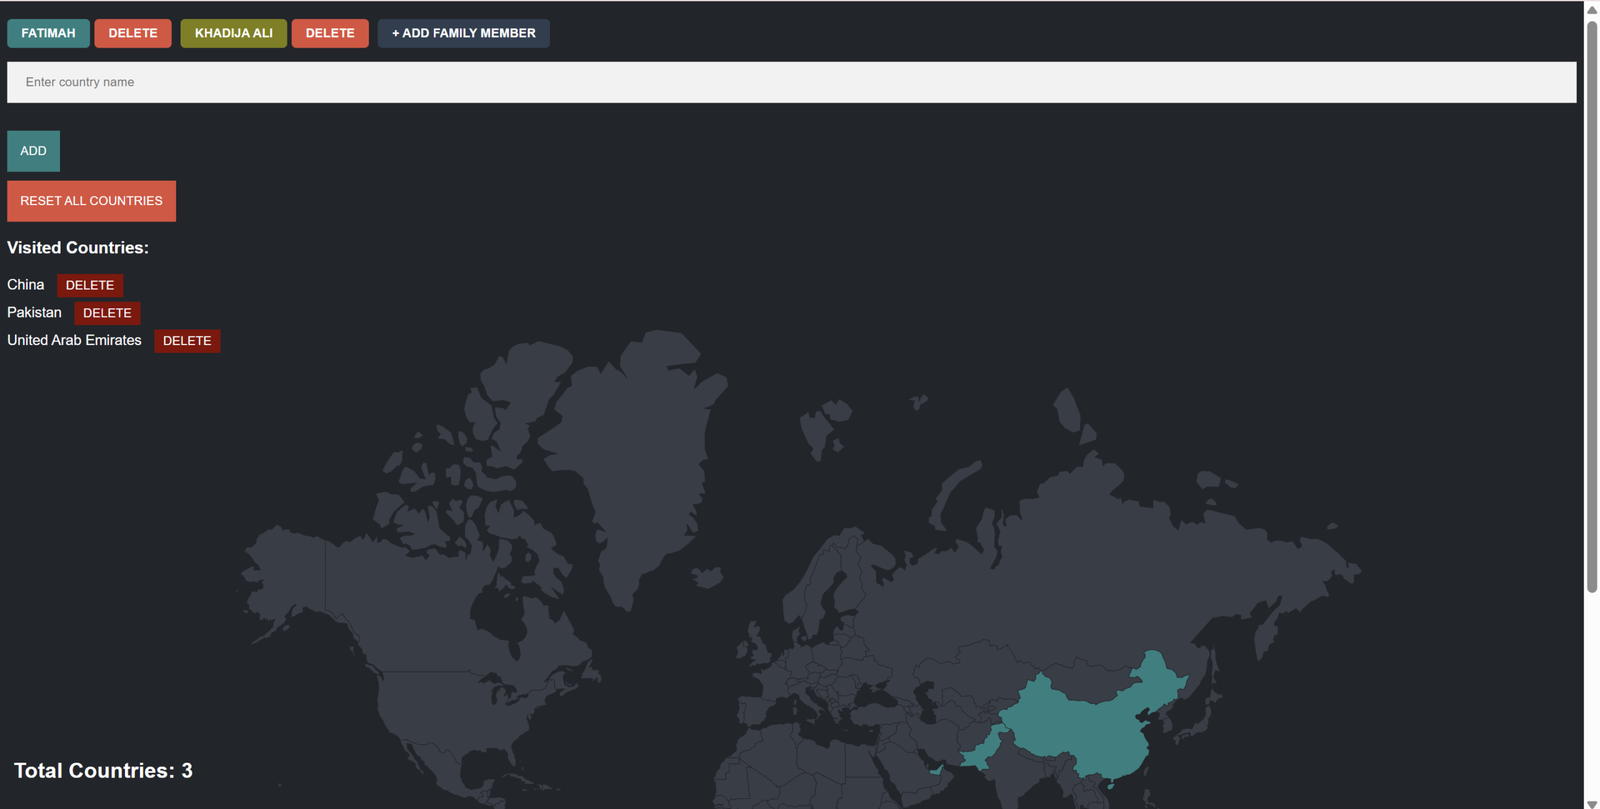Select the FATIMAH family member tab

pyautogui.click(x=48, y=33)
